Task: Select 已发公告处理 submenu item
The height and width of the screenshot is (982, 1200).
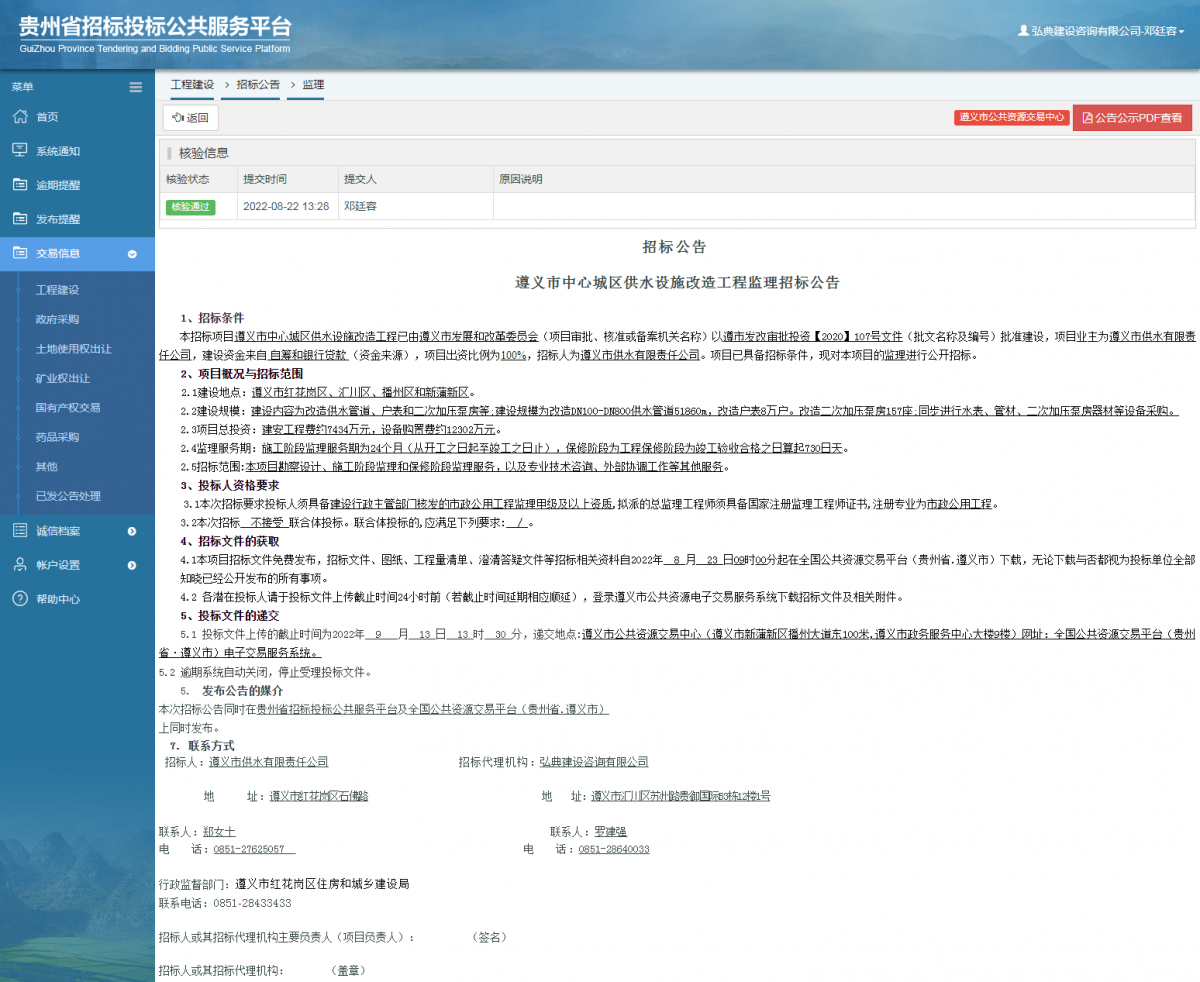Action: tap(68, 496)
